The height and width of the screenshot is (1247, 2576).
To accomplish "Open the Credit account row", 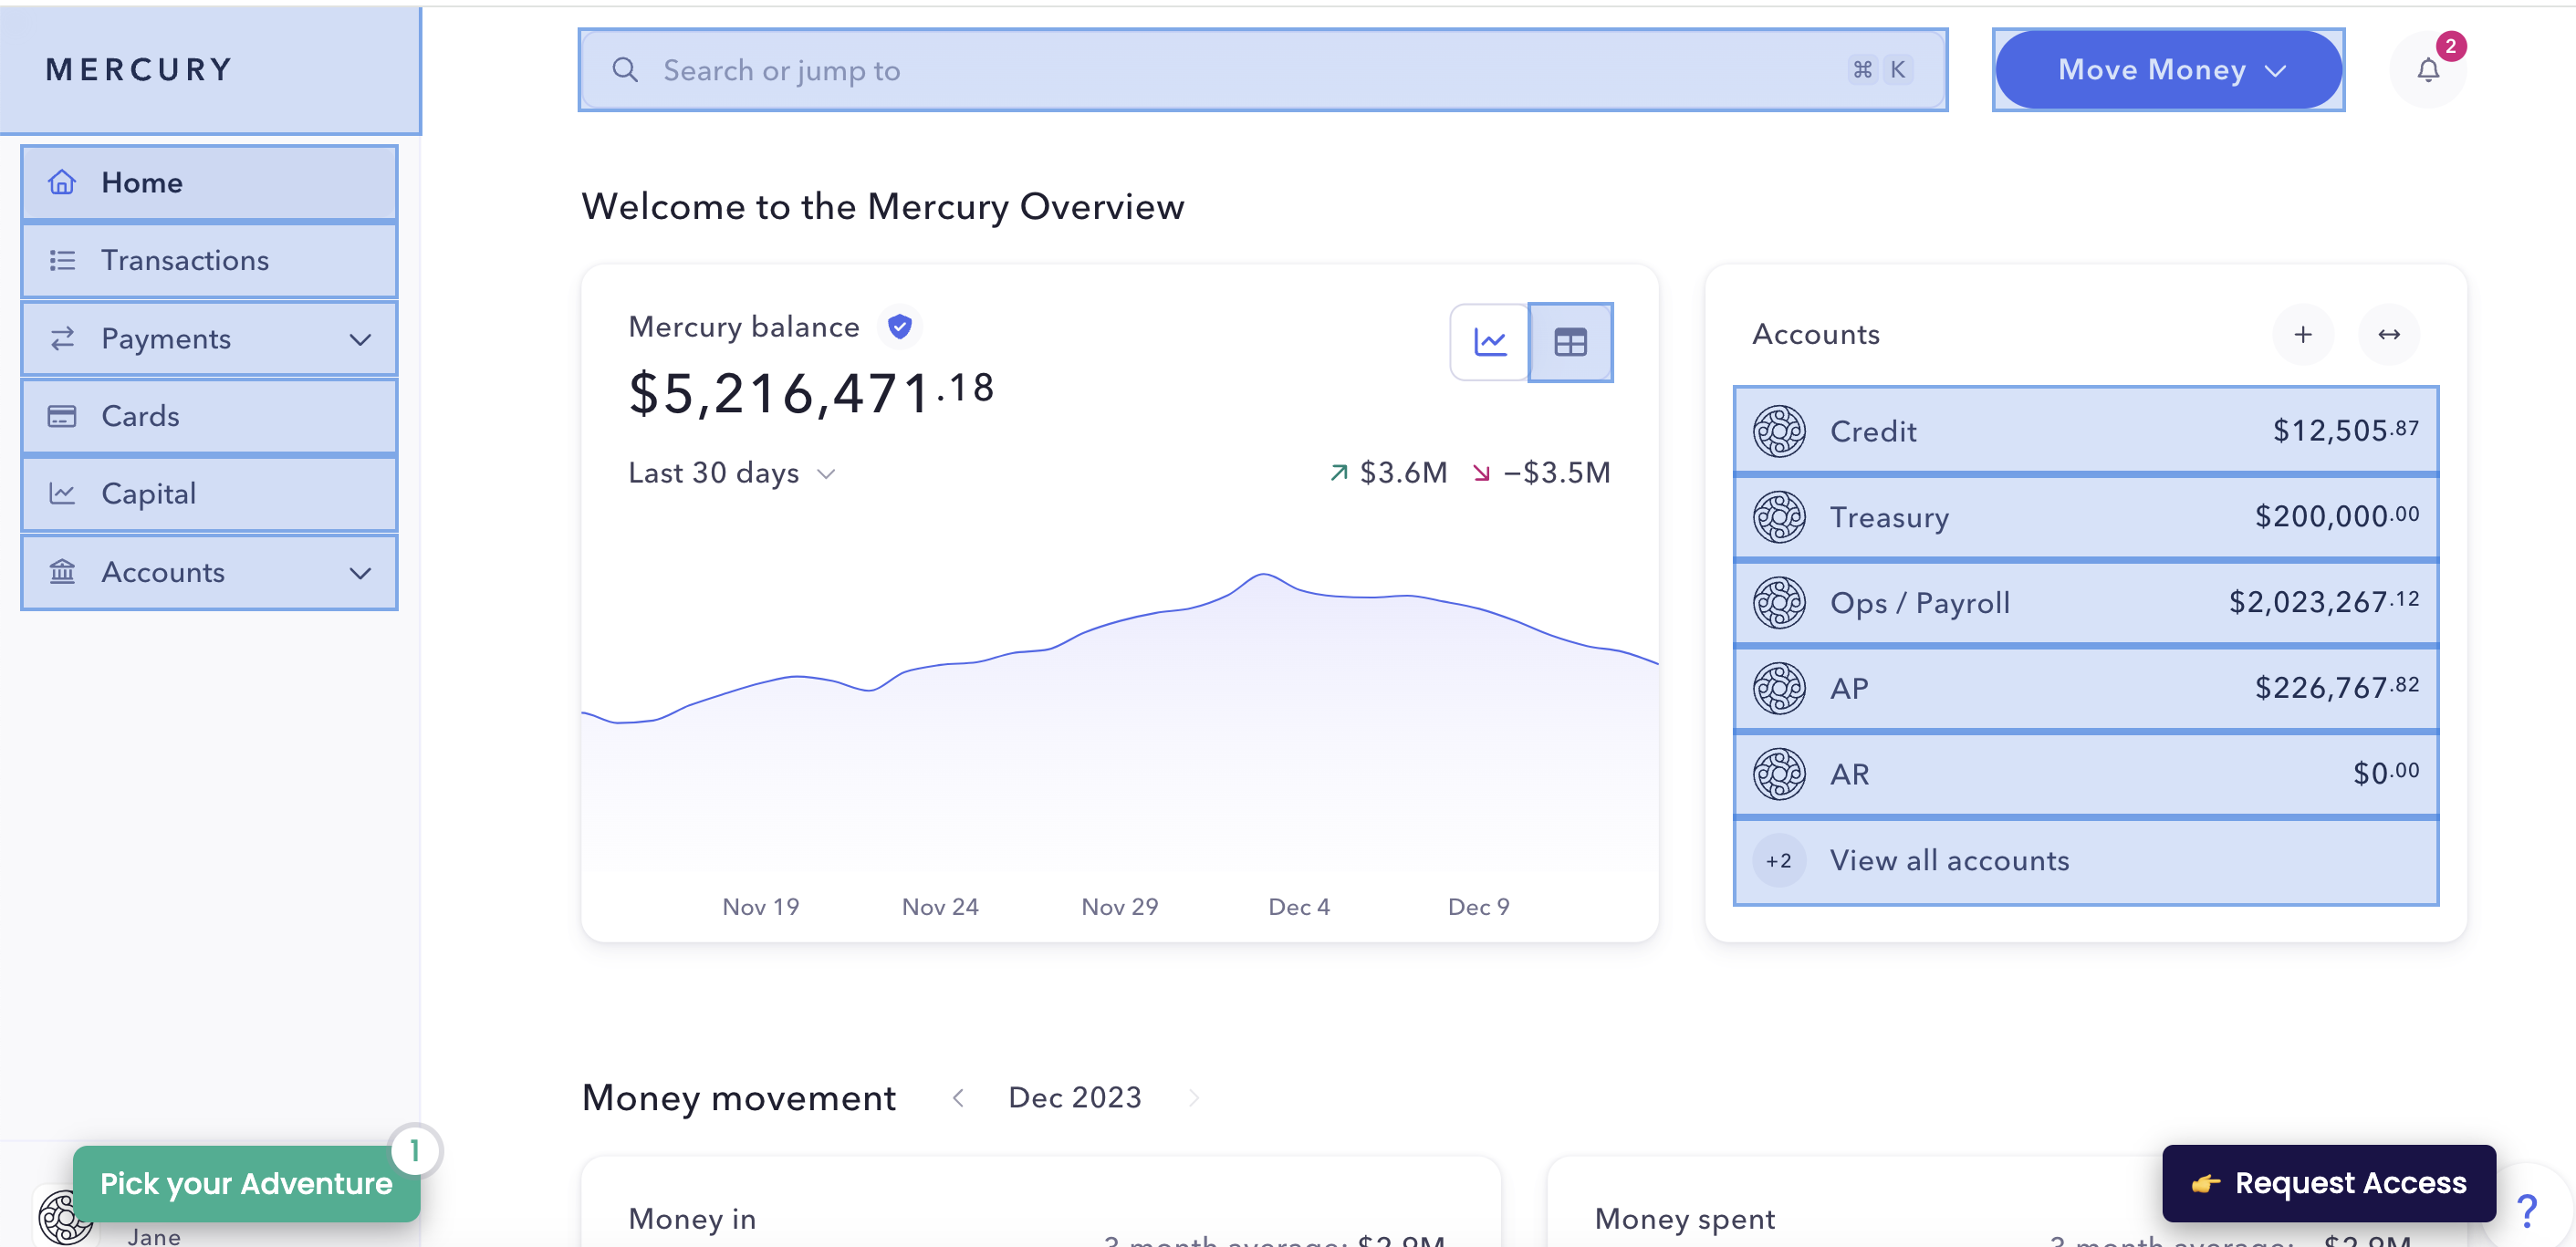I will [2085, 431].
